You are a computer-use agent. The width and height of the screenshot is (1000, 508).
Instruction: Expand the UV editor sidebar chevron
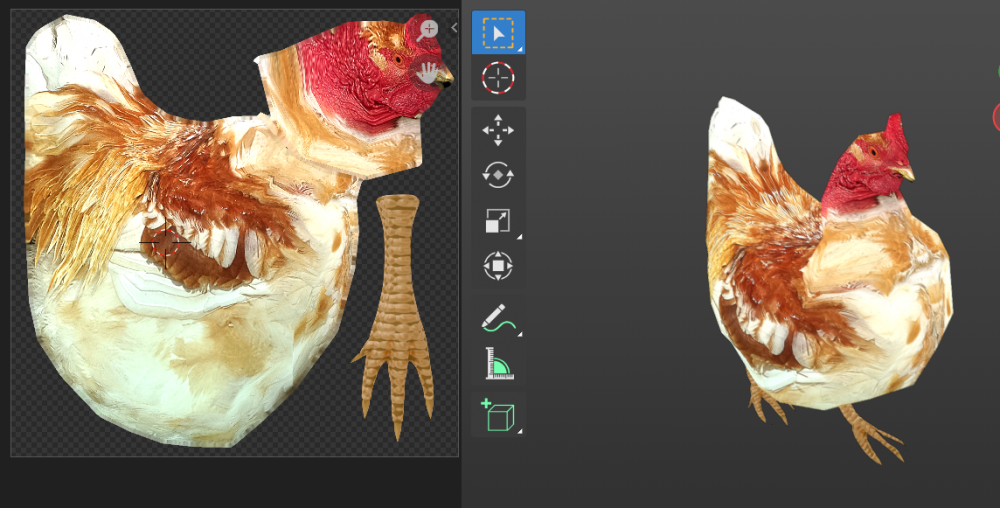click(x=454, y=28)
